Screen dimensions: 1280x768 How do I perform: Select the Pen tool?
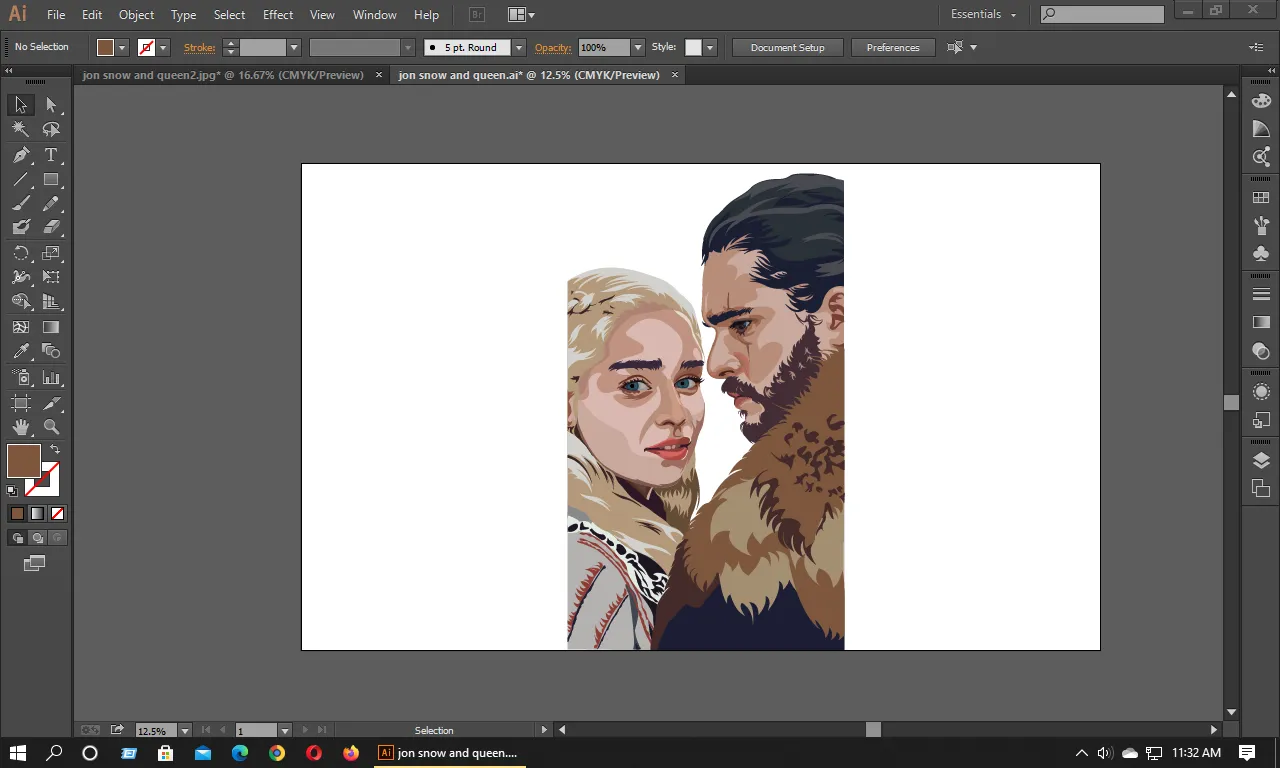click(21, 155)
